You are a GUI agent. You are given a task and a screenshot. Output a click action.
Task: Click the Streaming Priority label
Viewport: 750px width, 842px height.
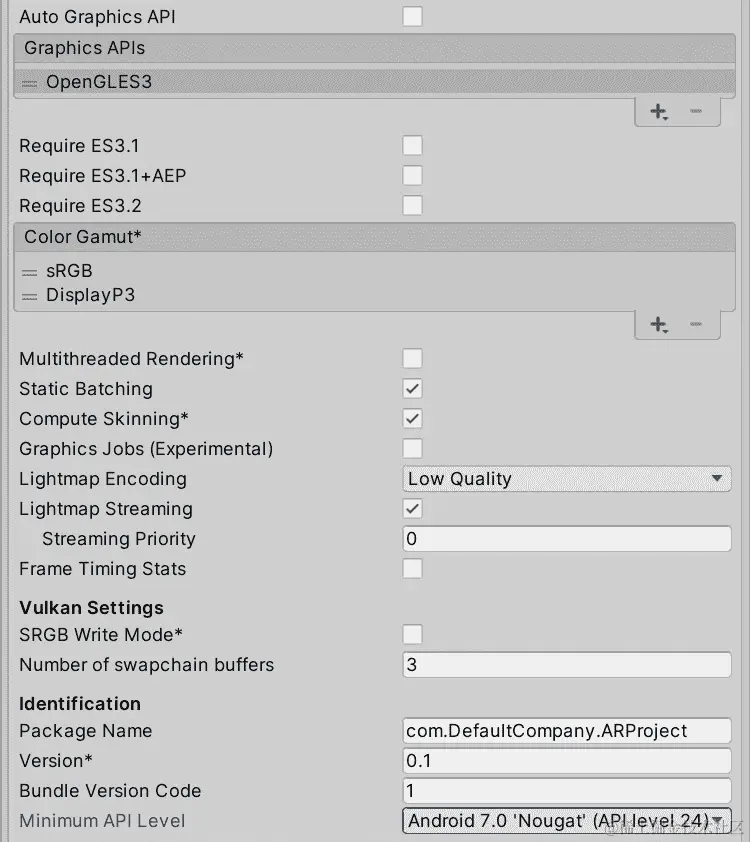tap(119, 539)
